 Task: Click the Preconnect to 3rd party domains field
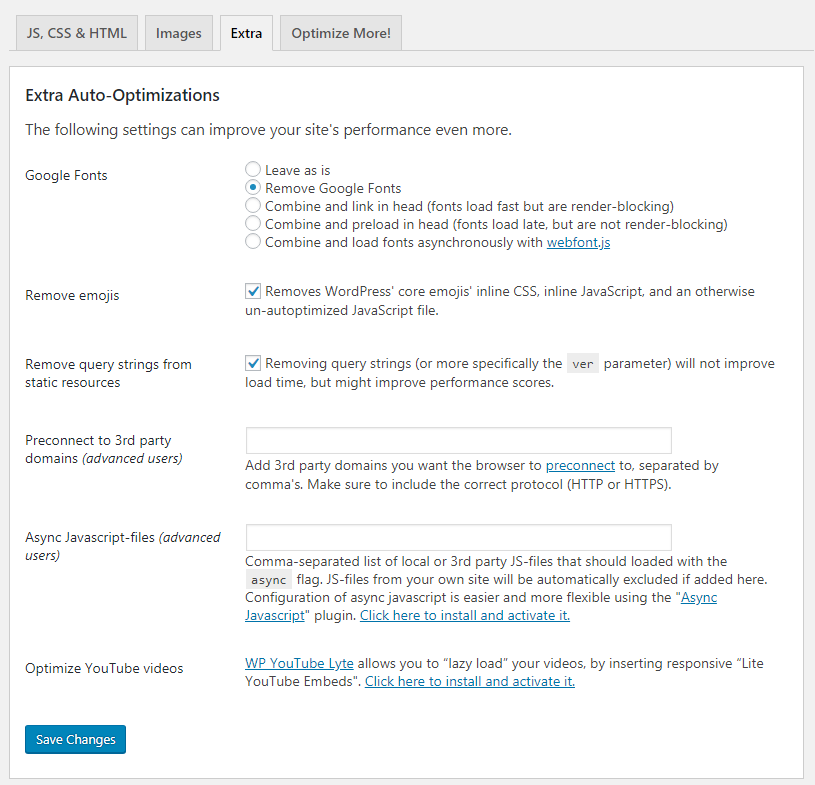pos(458,441)
